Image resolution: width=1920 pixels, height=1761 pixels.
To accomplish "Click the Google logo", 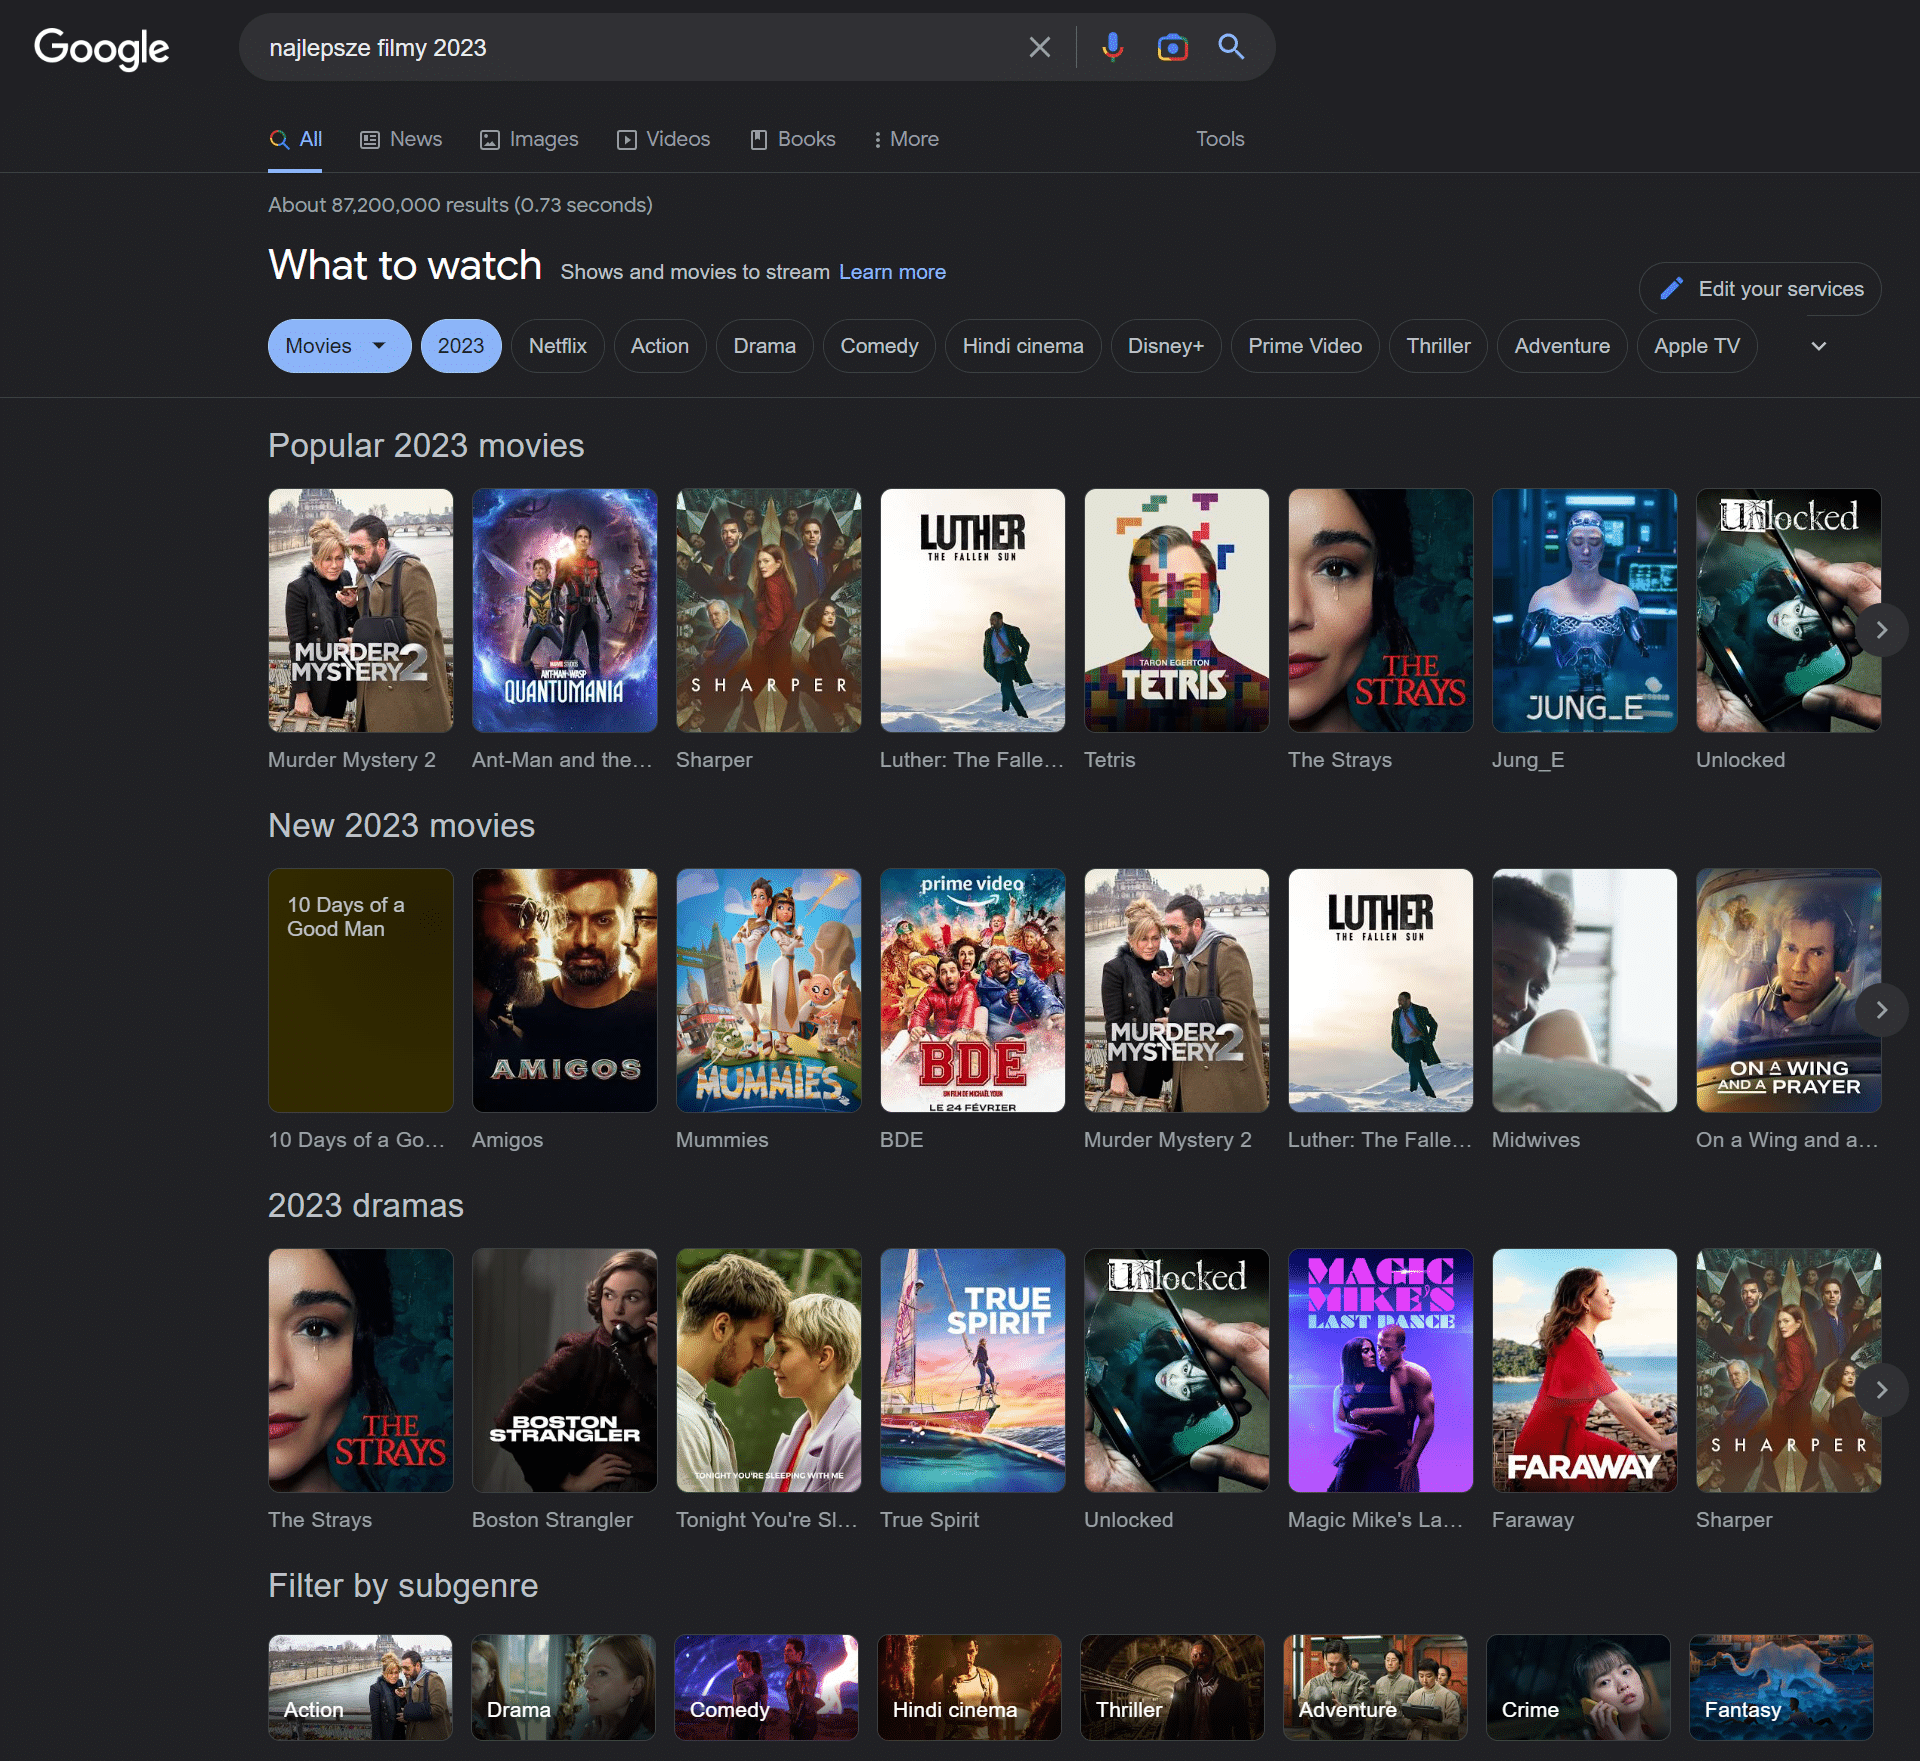I will pos(101,48).
